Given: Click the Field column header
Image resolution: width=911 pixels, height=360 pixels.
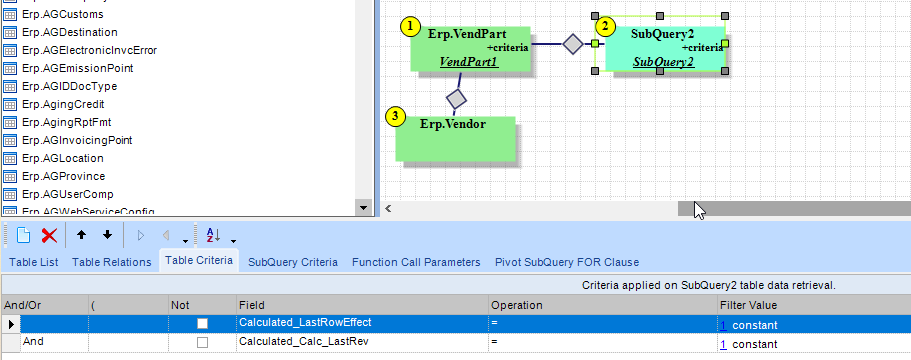Looking at the screenshot, I should pos(363,305).
